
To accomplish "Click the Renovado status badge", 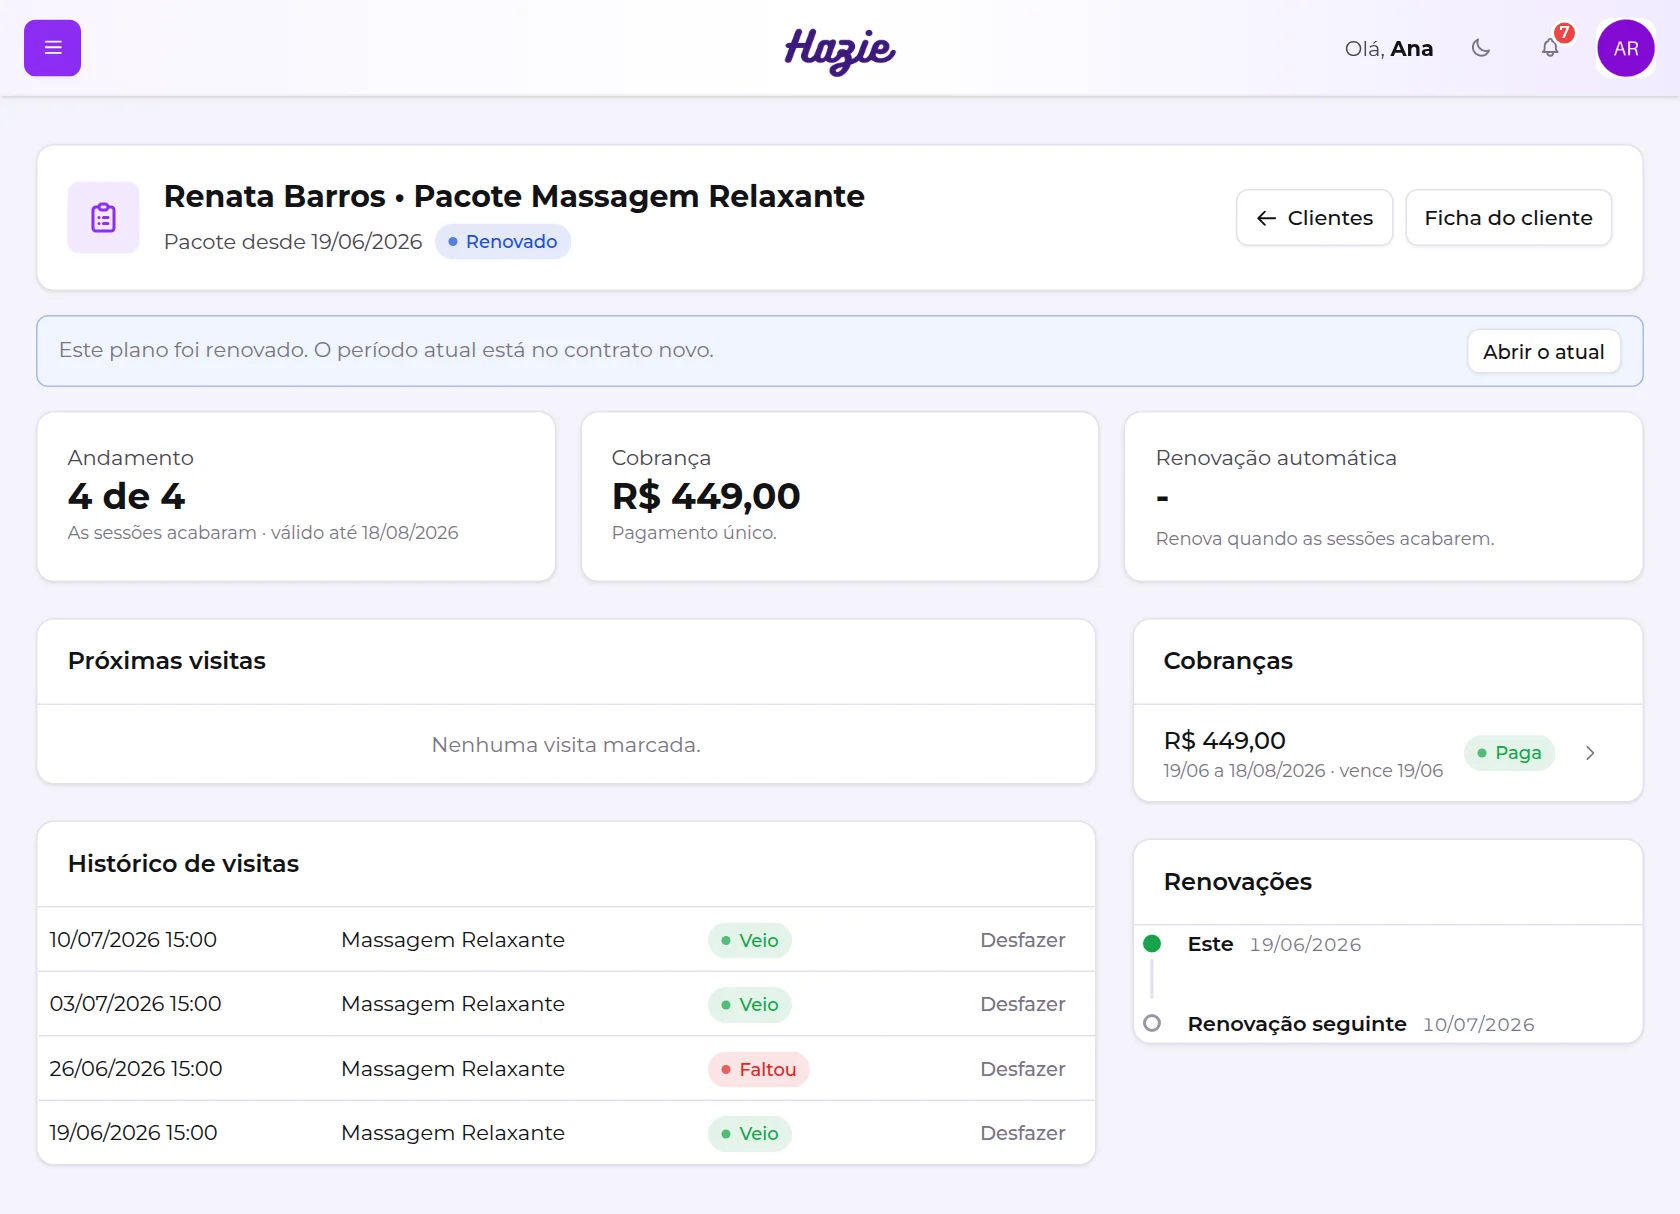I will point(503,241).
